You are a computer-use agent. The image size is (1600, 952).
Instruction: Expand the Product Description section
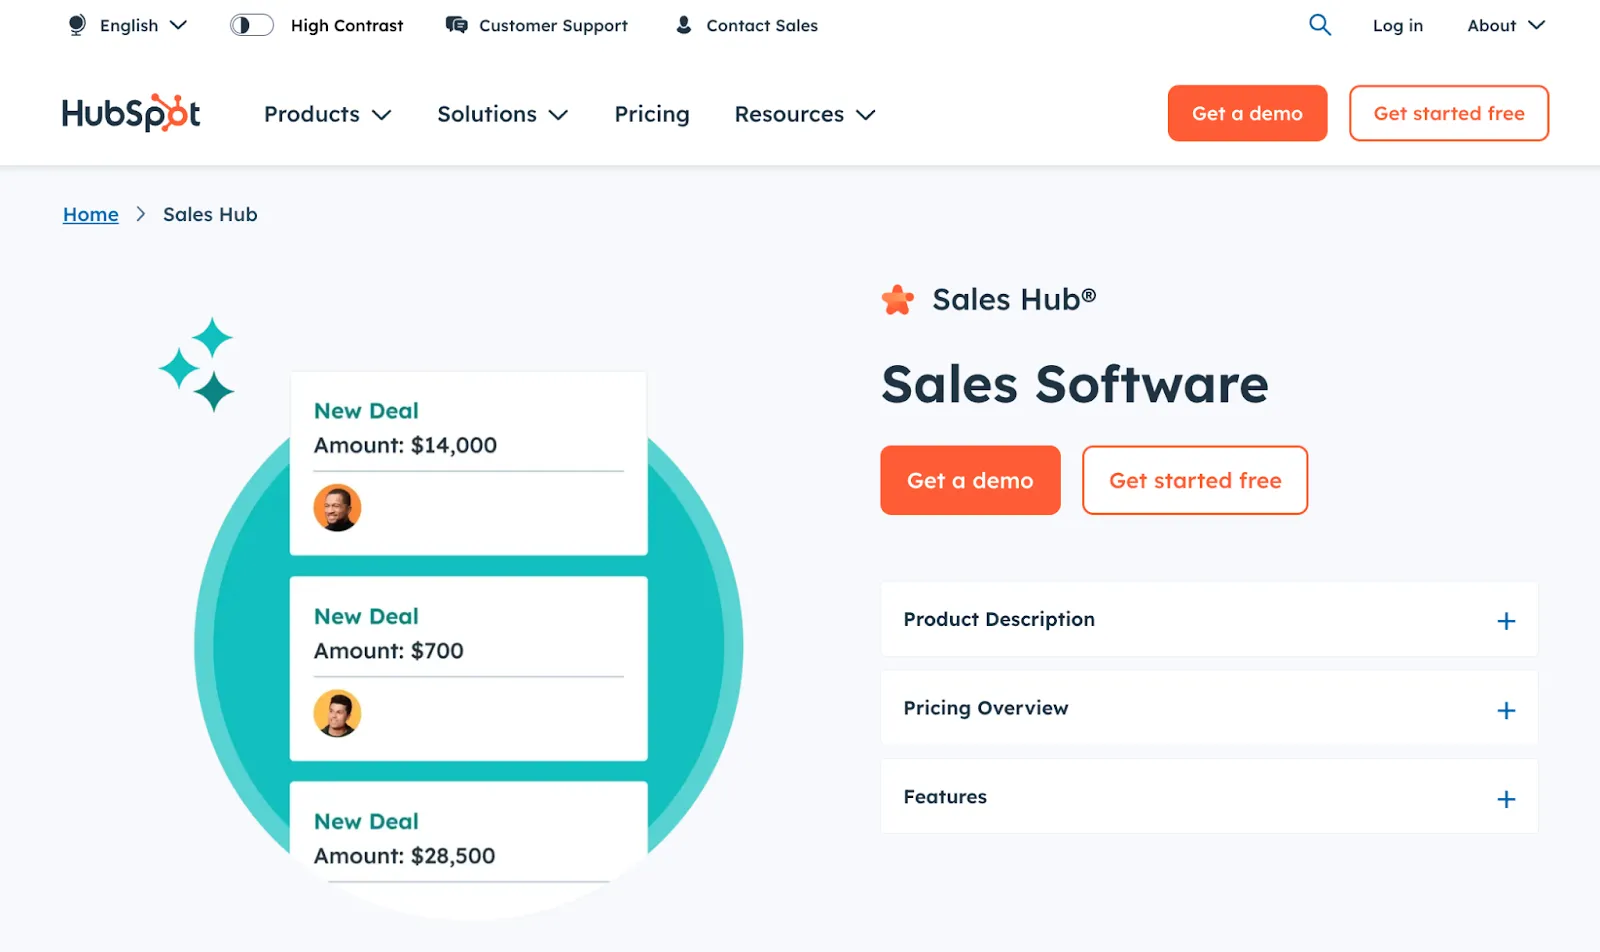tap(1209, 620)
